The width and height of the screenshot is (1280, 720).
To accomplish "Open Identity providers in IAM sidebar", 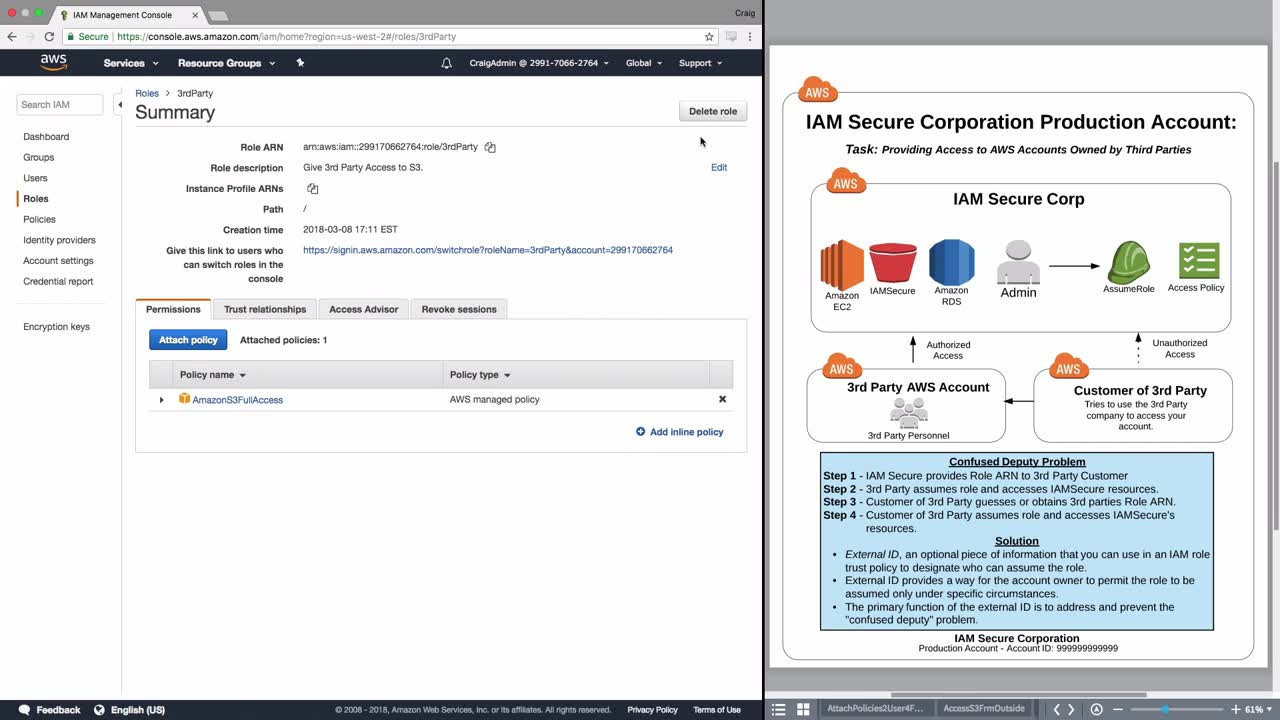I will tap(60, 240).
